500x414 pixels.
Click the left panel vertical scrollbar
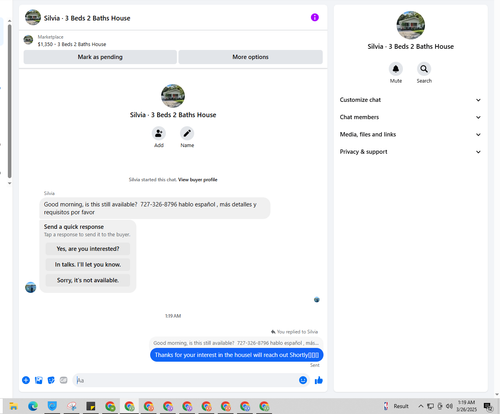pos(9,102)
